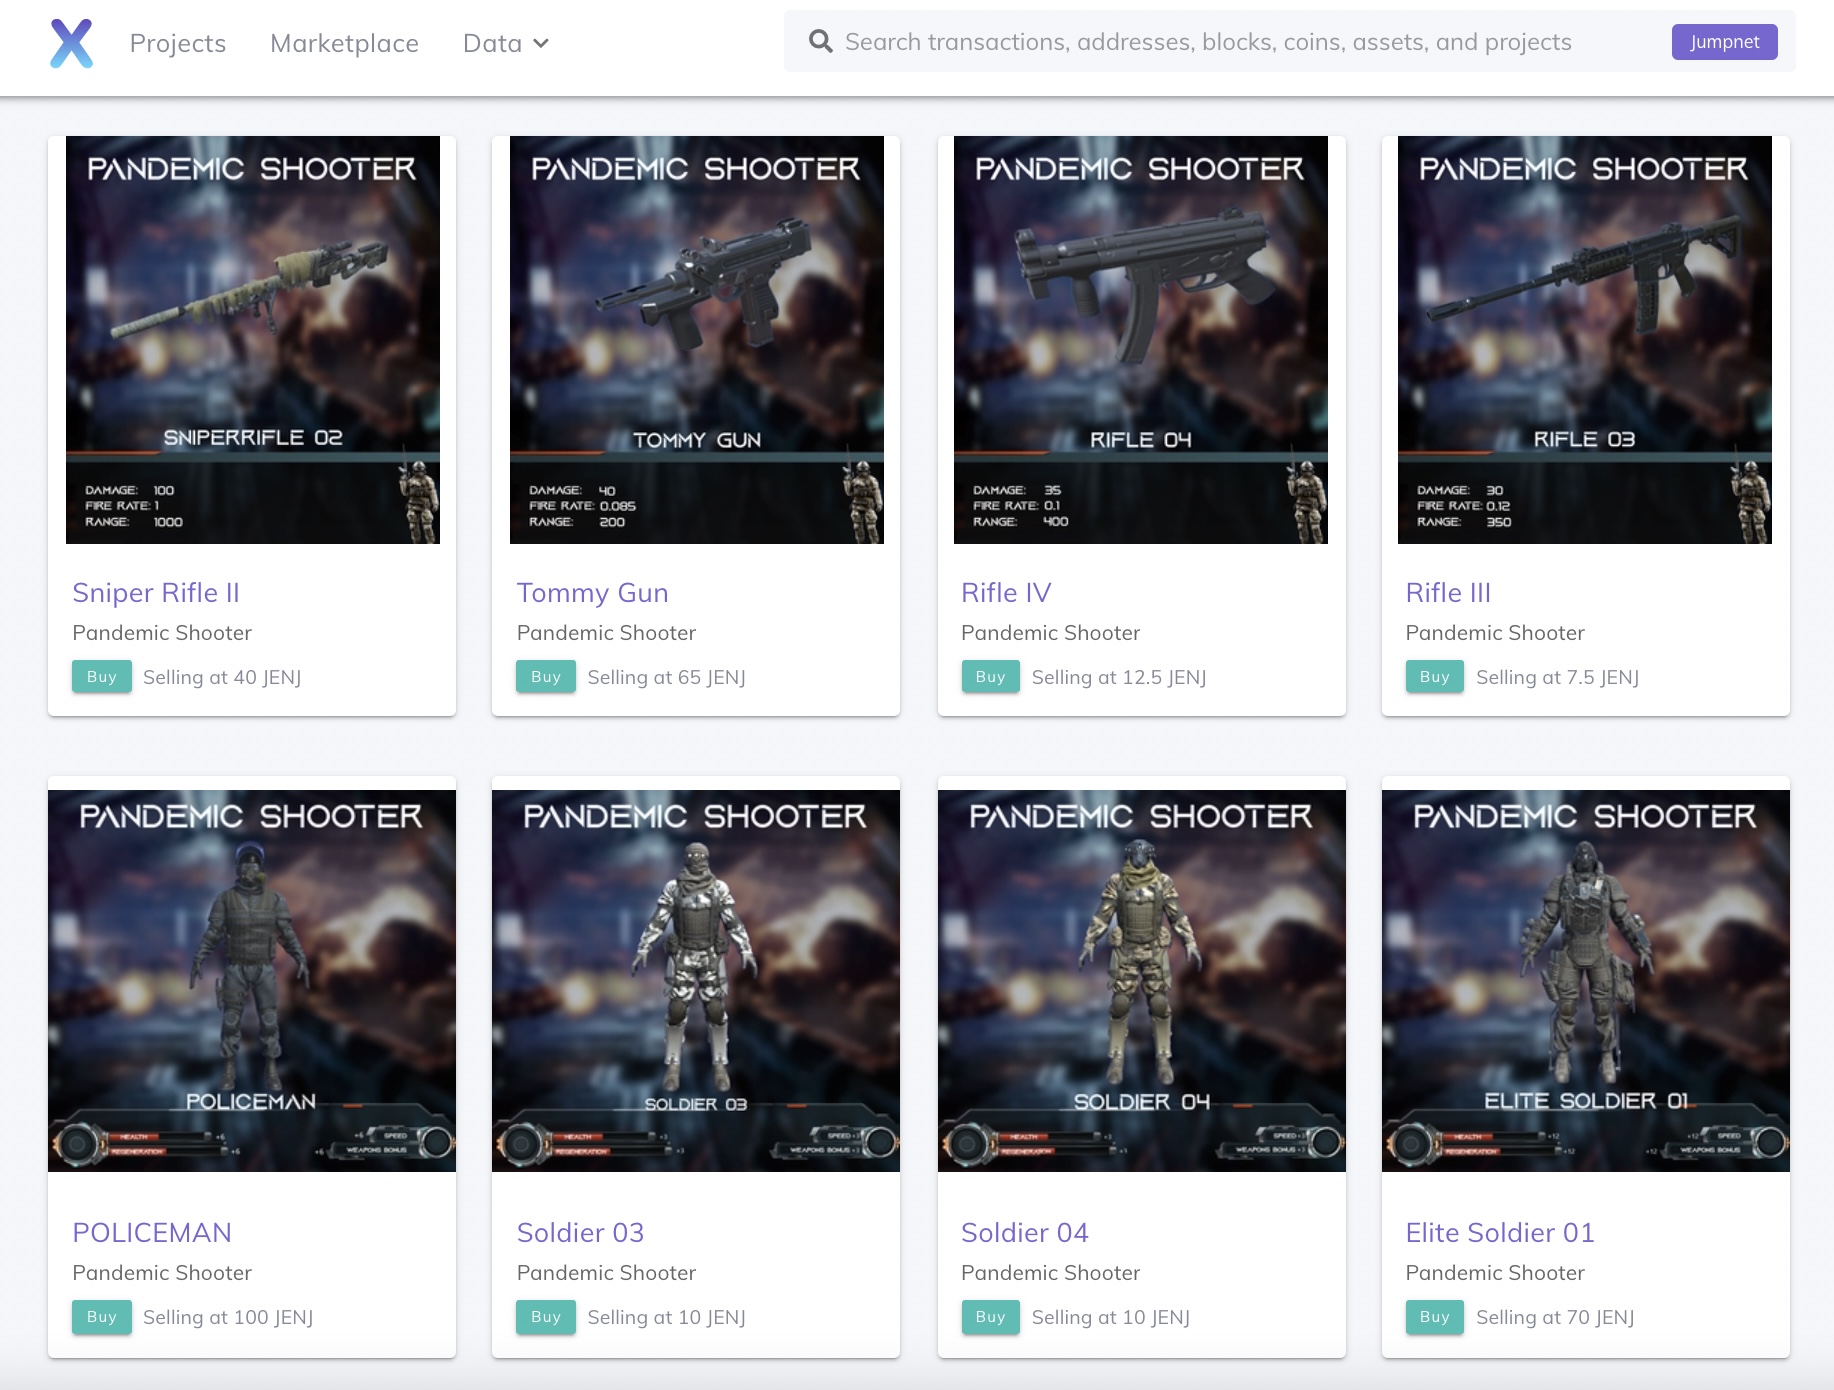
Task: Open the Tommy Gun title link
Action: click(x=592, y=593)
